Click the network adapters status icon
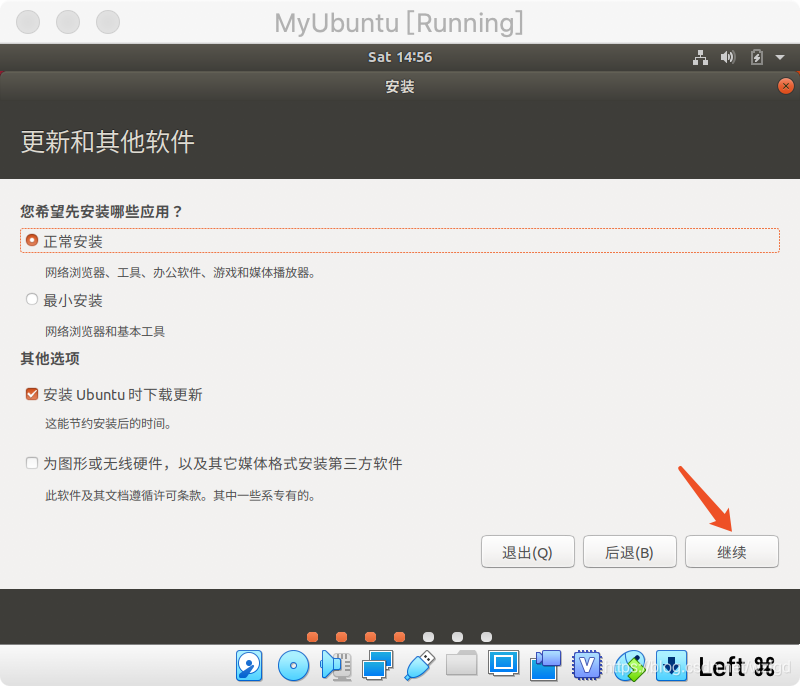The width and height of the screenshot is (800, 686). coord(377,666)
